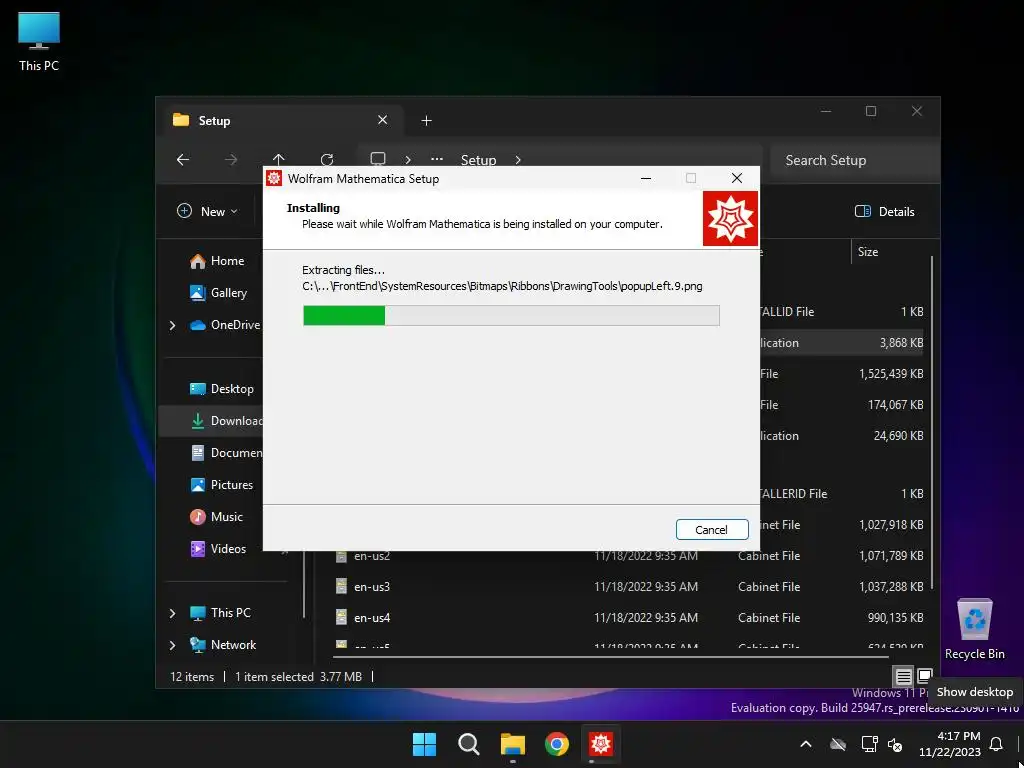Open Gallery in navigation pane
The image size is (1024, 768).
tap(218, 293)
